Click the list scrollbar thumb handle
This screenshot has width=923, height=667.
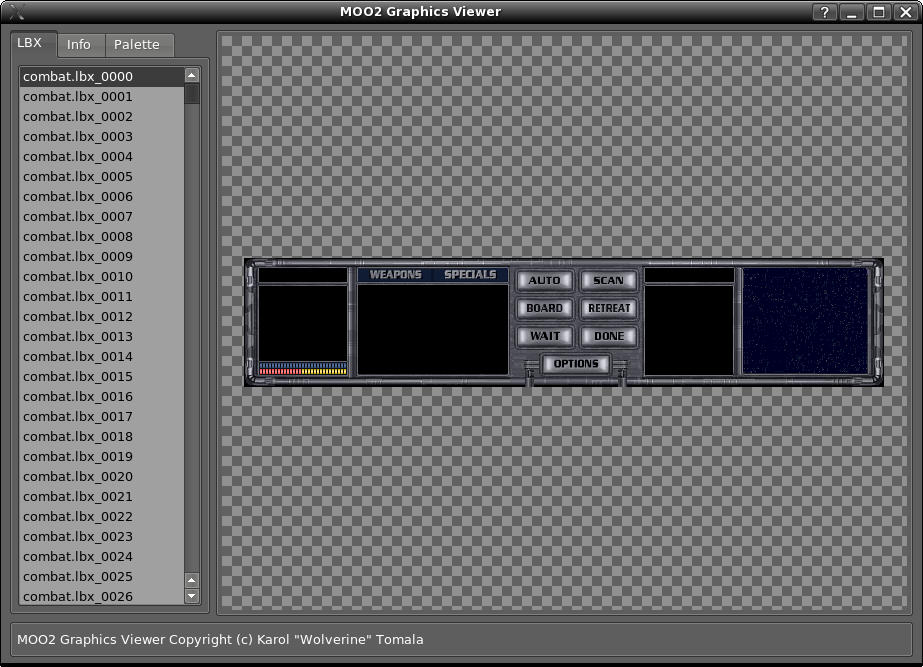[x=192, y=94]
